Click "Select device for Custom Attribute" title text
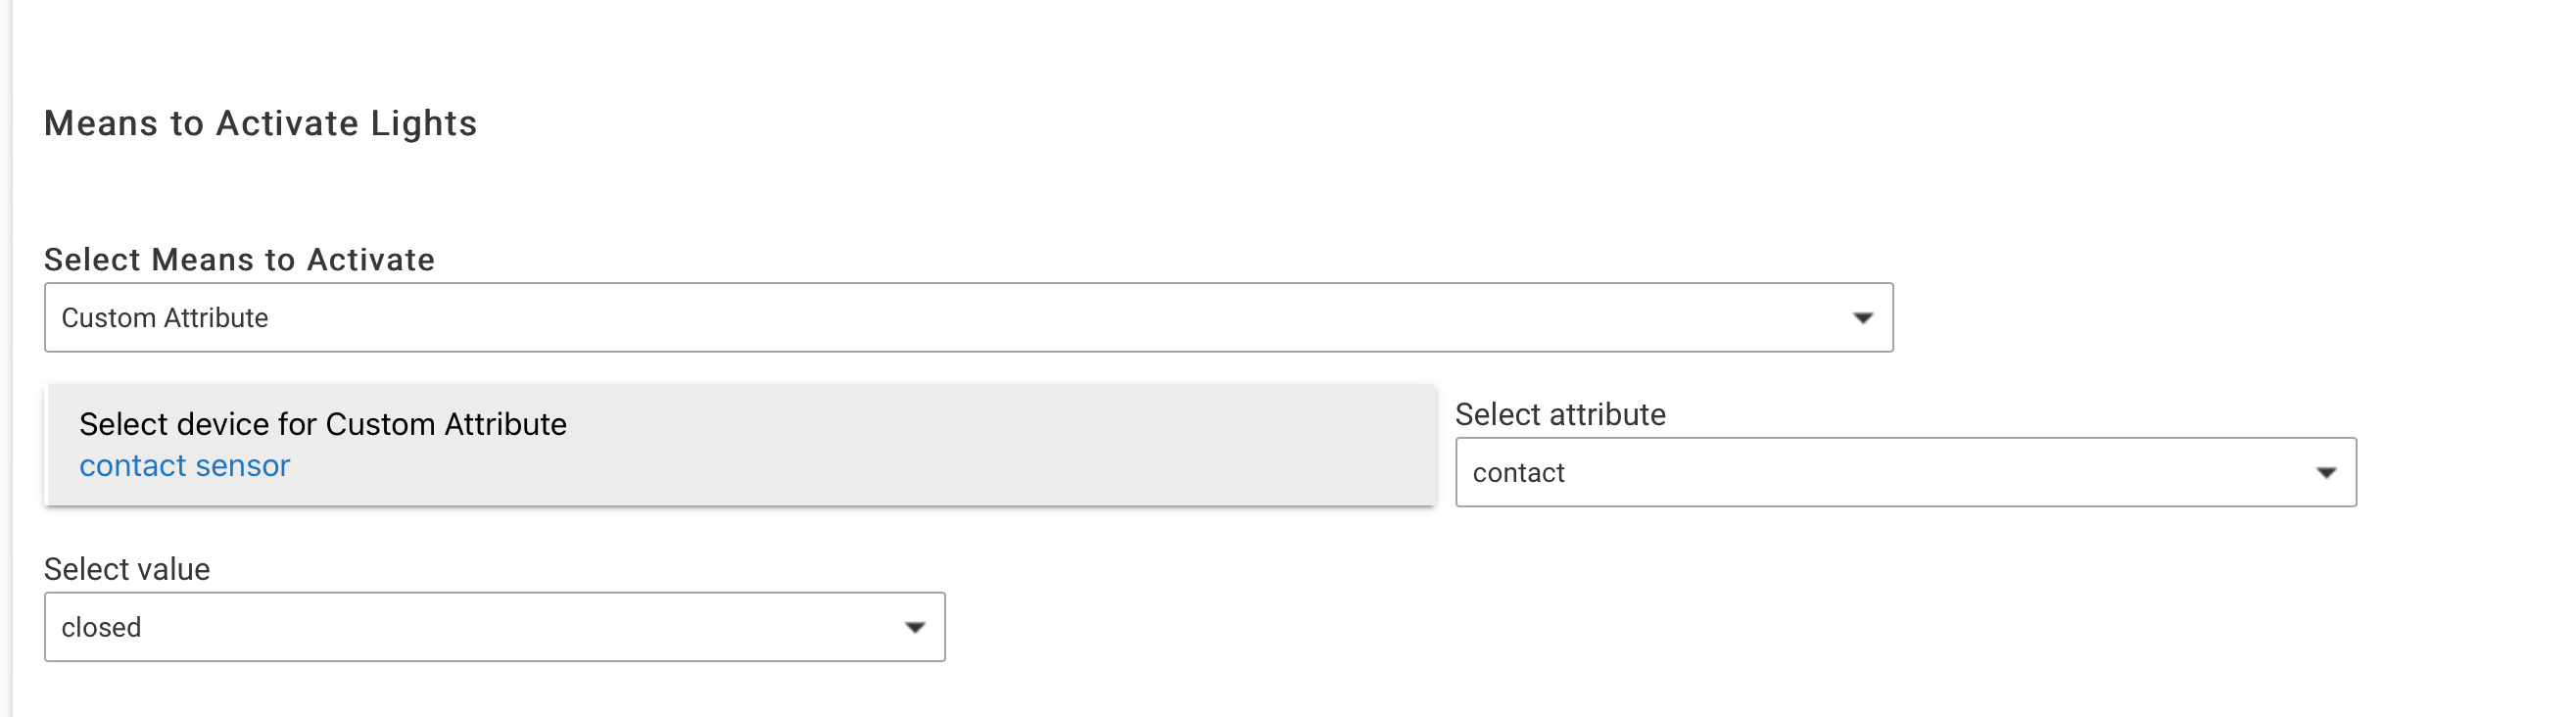The height and width of the screenshot is (717, 2576). pyautogui.click(x=323, y=425)
